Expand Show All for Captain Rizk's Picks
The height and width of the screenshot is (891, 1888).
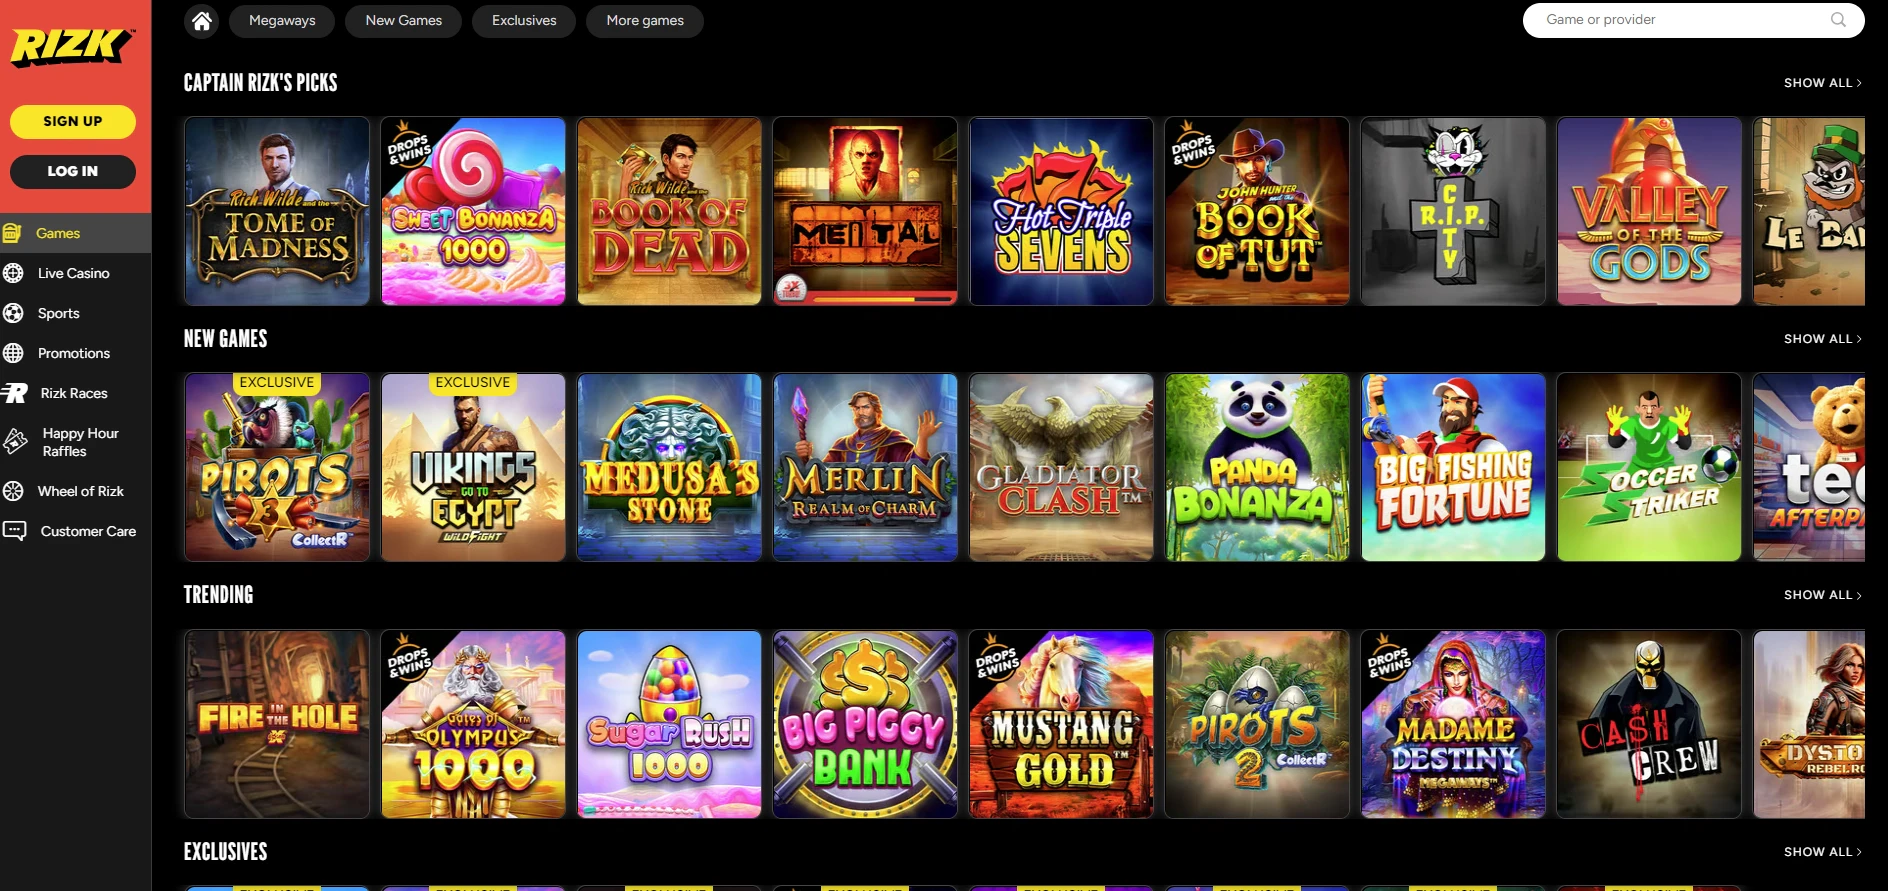tap(1822, 83)
